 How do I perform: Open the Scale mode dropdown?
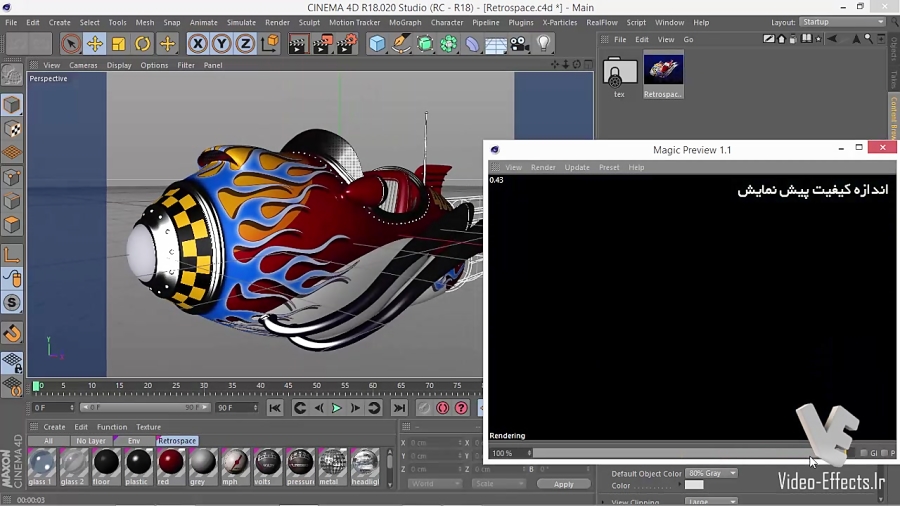[498, 484]
